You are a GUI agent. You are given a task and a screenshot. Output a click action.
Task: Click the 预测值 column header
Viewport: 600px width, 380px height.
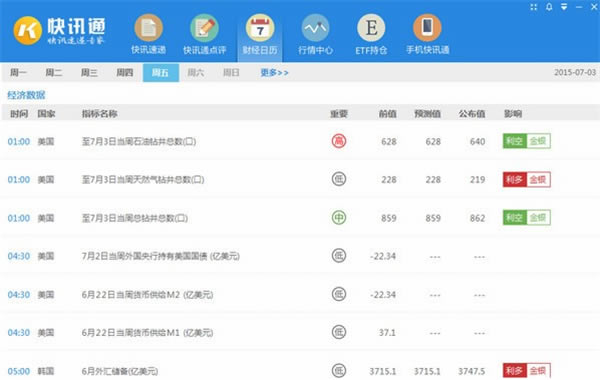click(x=427, y=114)
